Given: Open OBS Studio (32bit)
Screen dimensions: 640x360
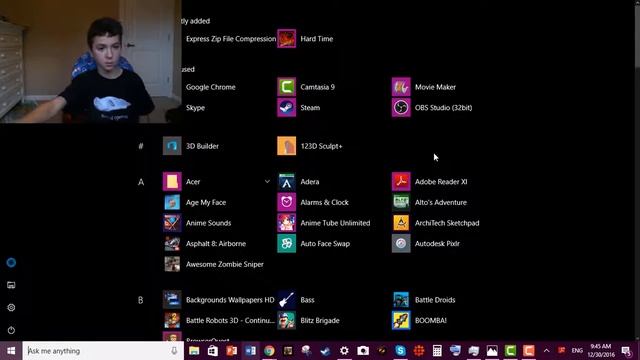Looking at the screenshot, I should [x=432, y=108].
